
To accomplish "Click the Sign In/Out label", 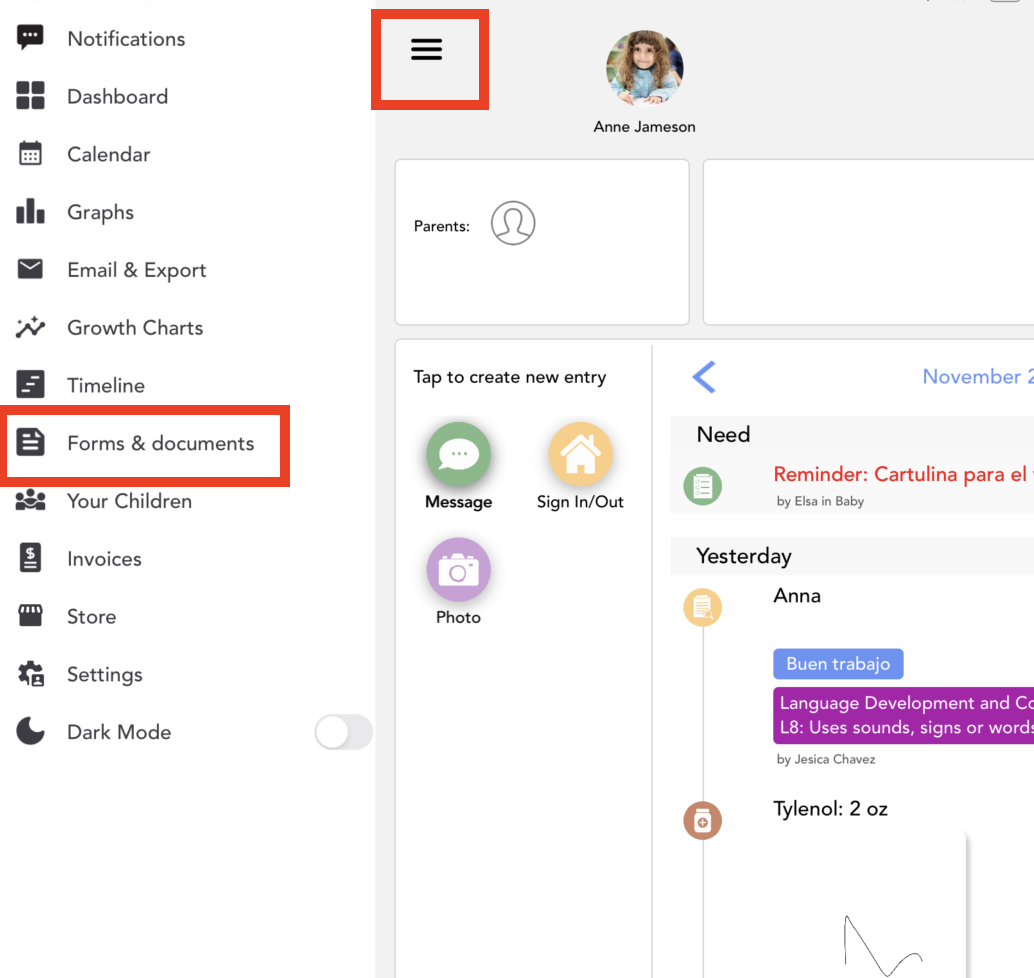I will [580, 502].
